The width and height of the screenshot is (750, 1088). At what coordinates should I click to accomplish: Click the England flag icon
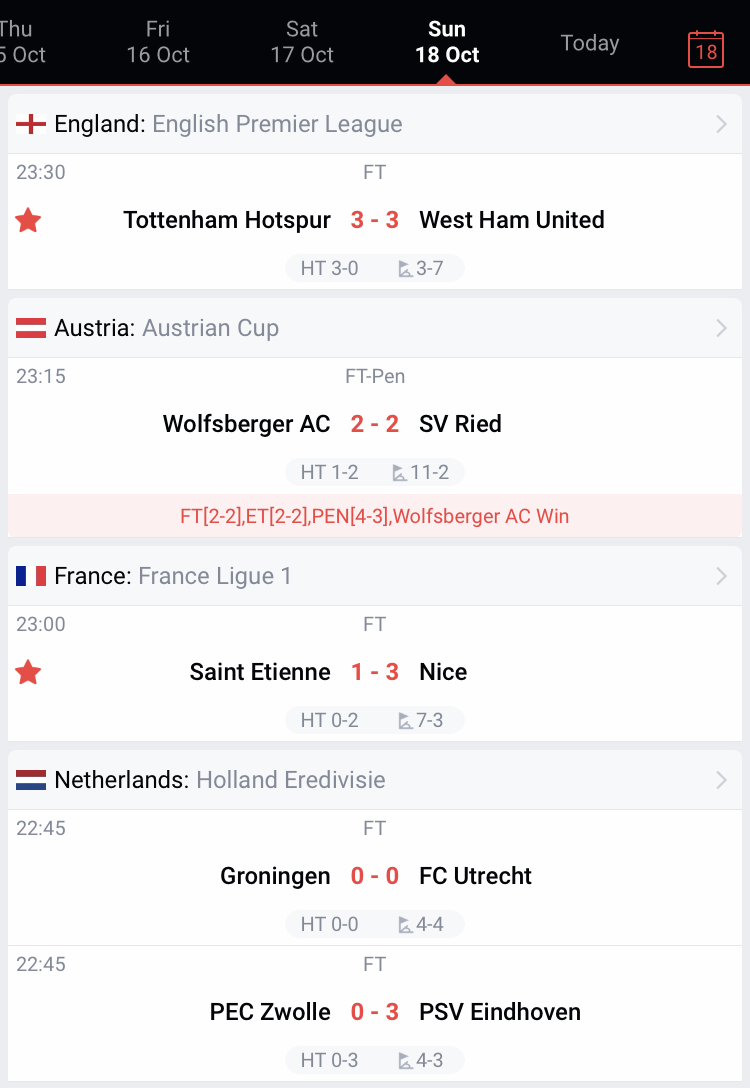(31, 124)
